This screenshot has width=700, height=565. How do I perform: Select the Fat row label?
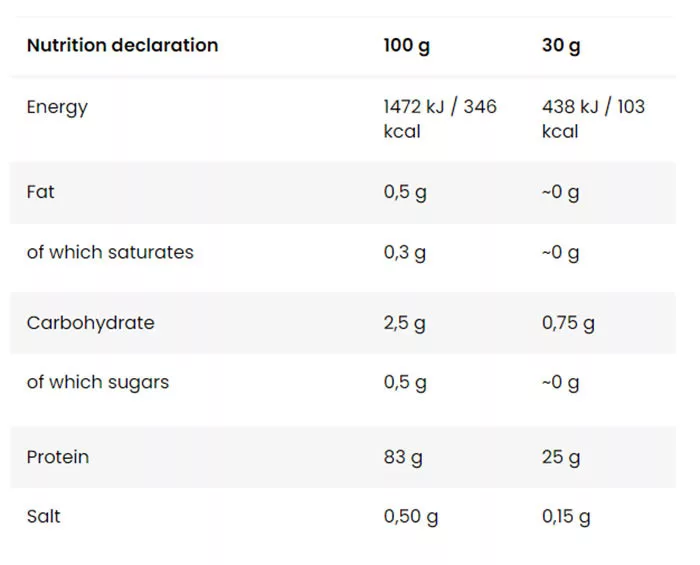[41, 191]
